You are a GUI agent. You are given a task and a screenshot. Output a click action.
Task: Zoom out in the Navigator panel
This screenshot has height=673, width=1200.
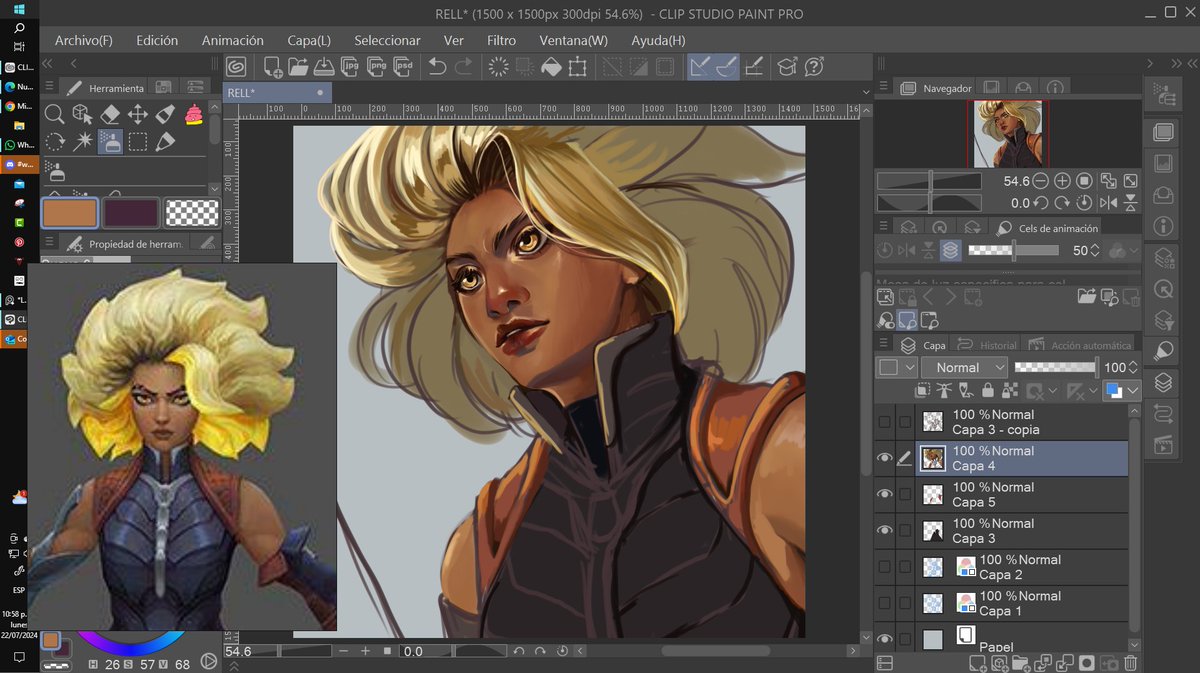tap(1040, 181)
